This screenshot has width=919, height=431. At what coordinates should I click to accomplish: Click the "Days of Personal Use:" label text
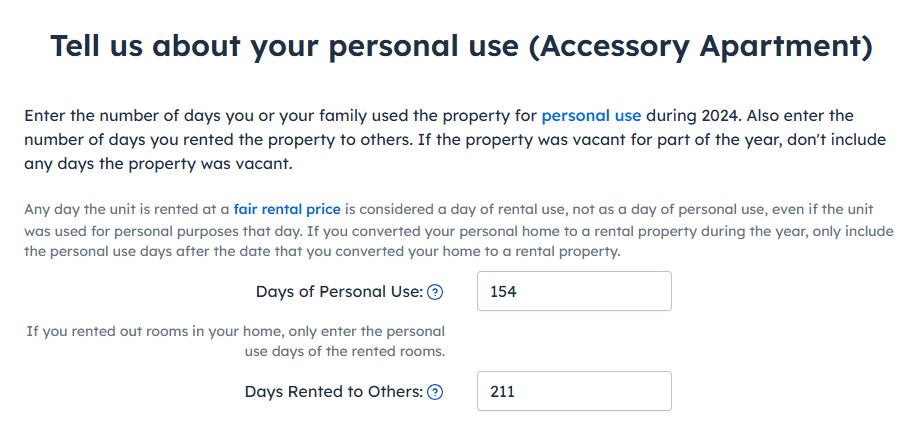coord(339,292)
